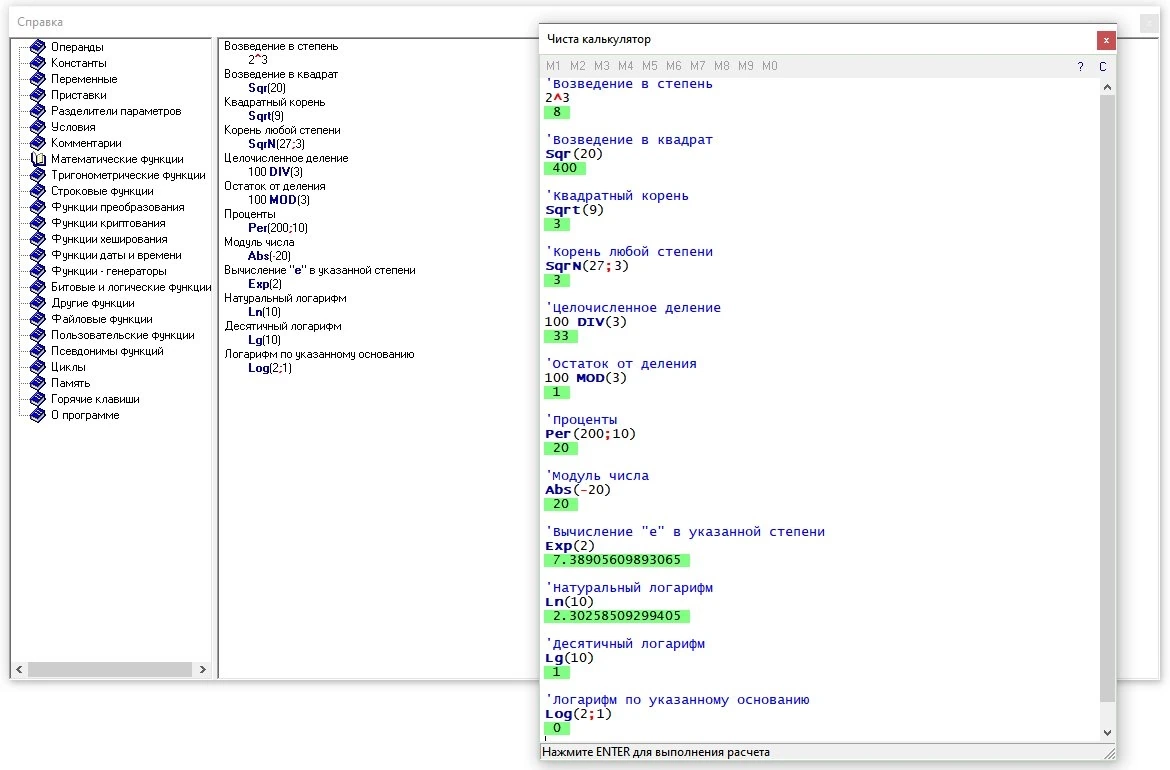Close the Чиста калькулятор window
Viewport: 1170px width, 770px height.
tap(1106, 40)
